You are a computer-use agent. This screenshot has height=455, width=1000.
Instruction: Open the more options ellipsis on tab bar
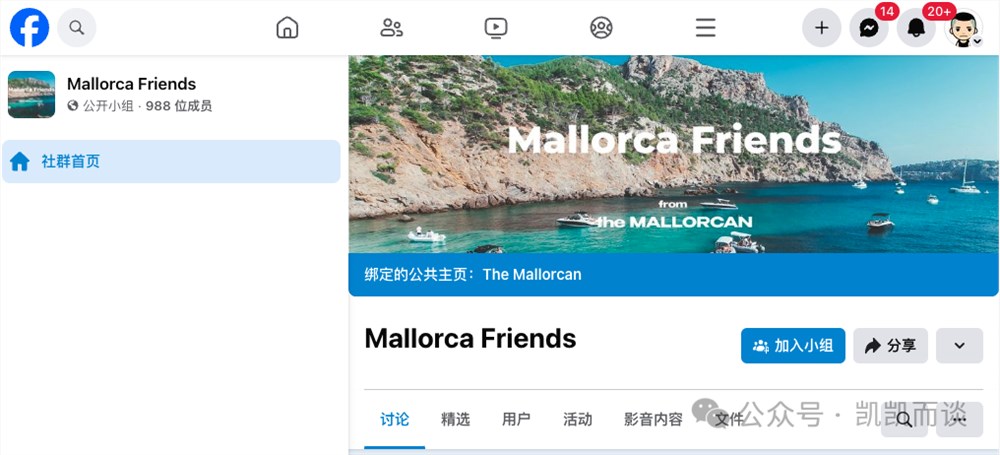coord(959,419)
